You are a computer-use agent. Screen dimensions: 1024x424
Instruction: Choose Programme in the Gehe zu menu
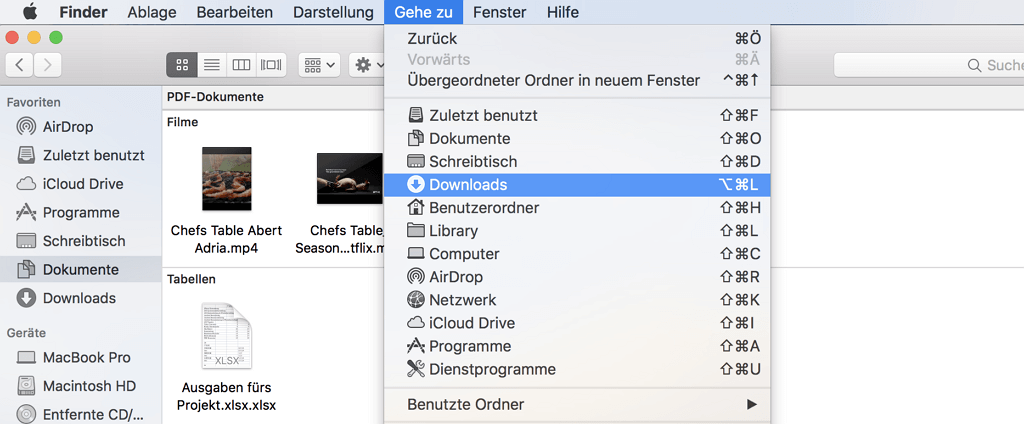pos(577,346)
